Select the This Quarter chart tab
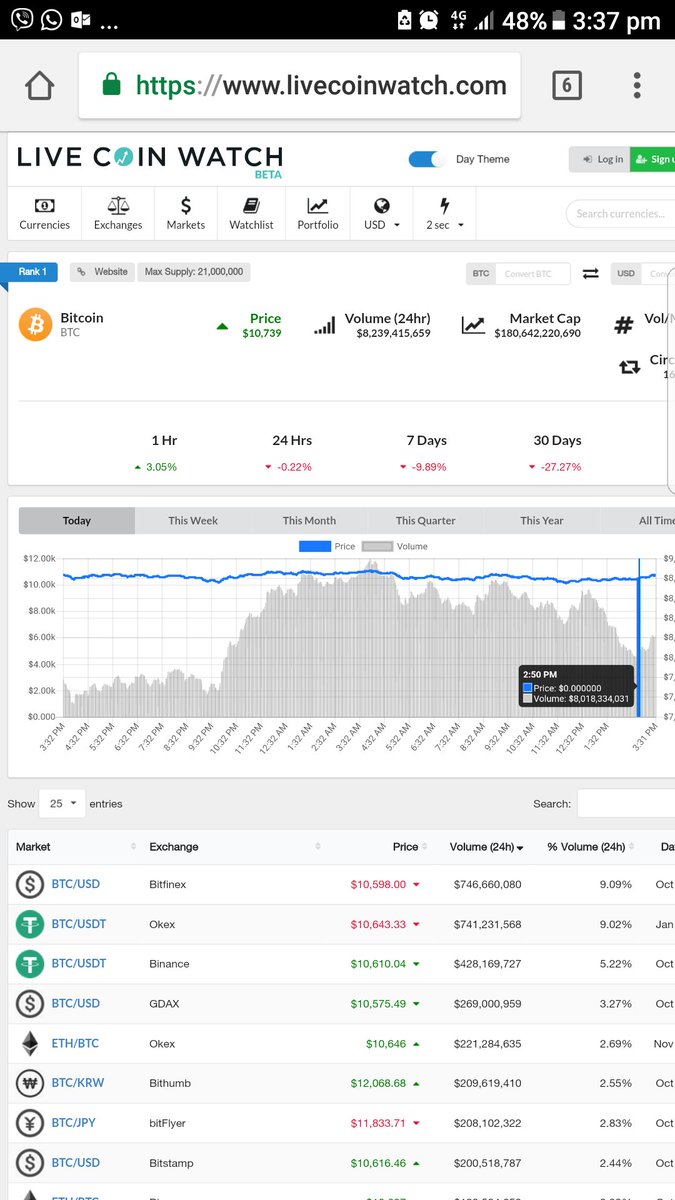This screenshot has width=675, height=1200. pos(425,521)
